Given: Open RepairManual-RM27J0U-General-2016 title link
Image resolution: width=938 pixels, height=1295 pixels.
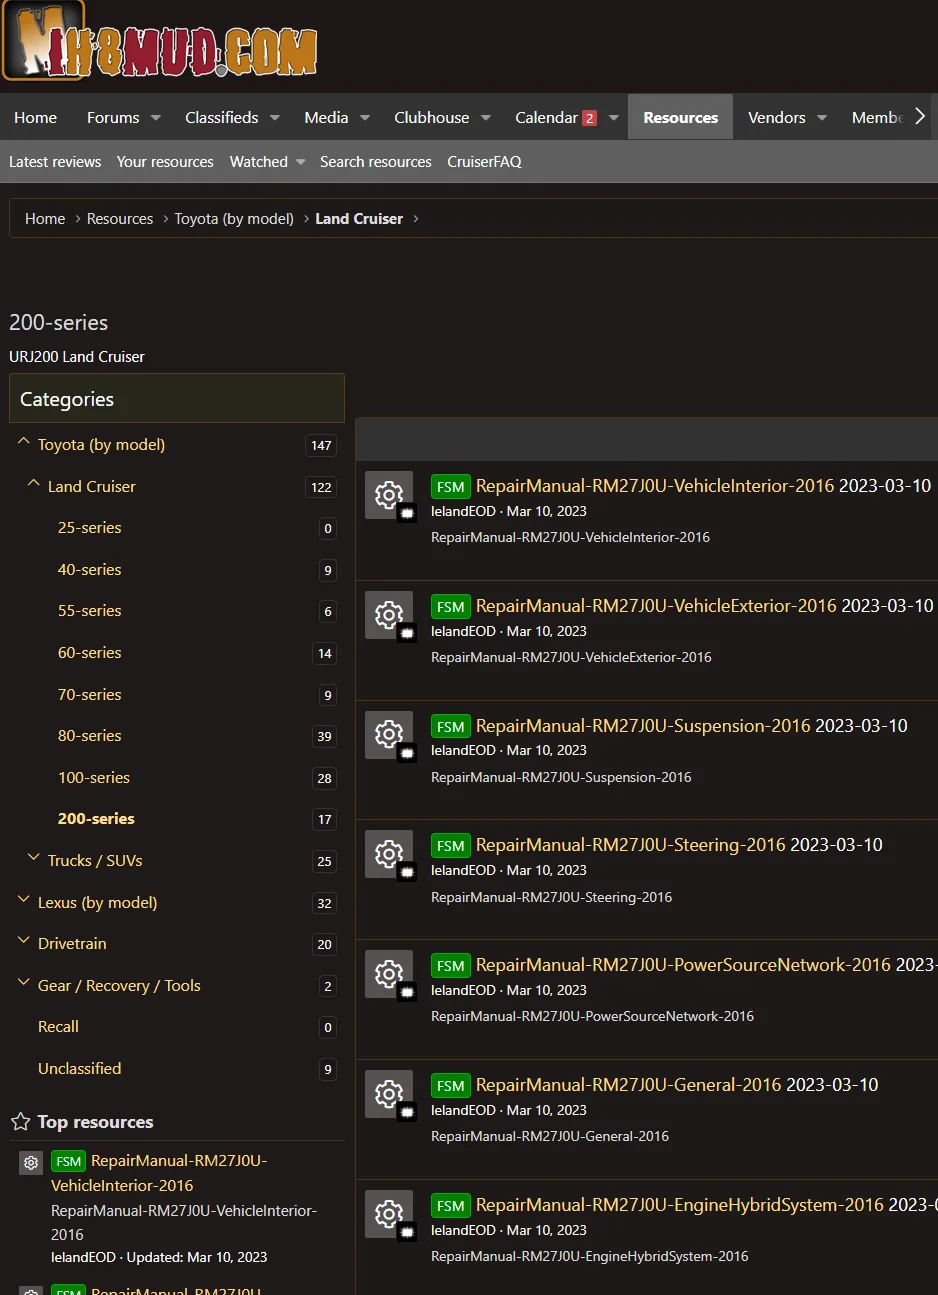Looking at the screenshot, I should [x=629, y=1085].
